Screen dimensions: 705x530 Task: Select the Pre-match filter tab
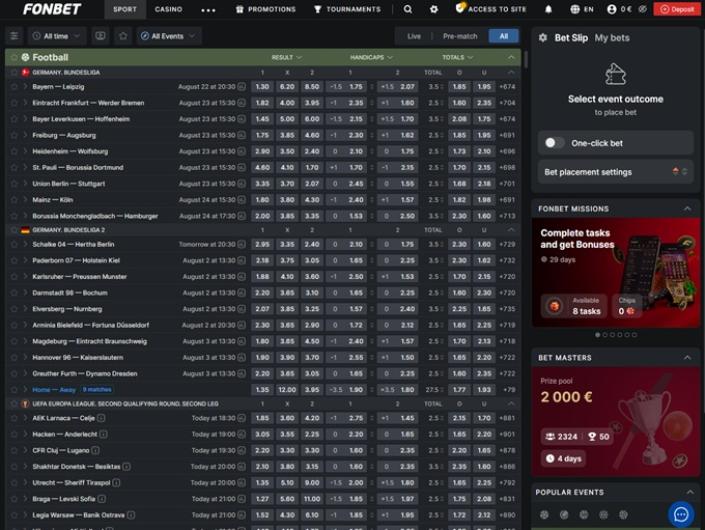click(460, 36)
